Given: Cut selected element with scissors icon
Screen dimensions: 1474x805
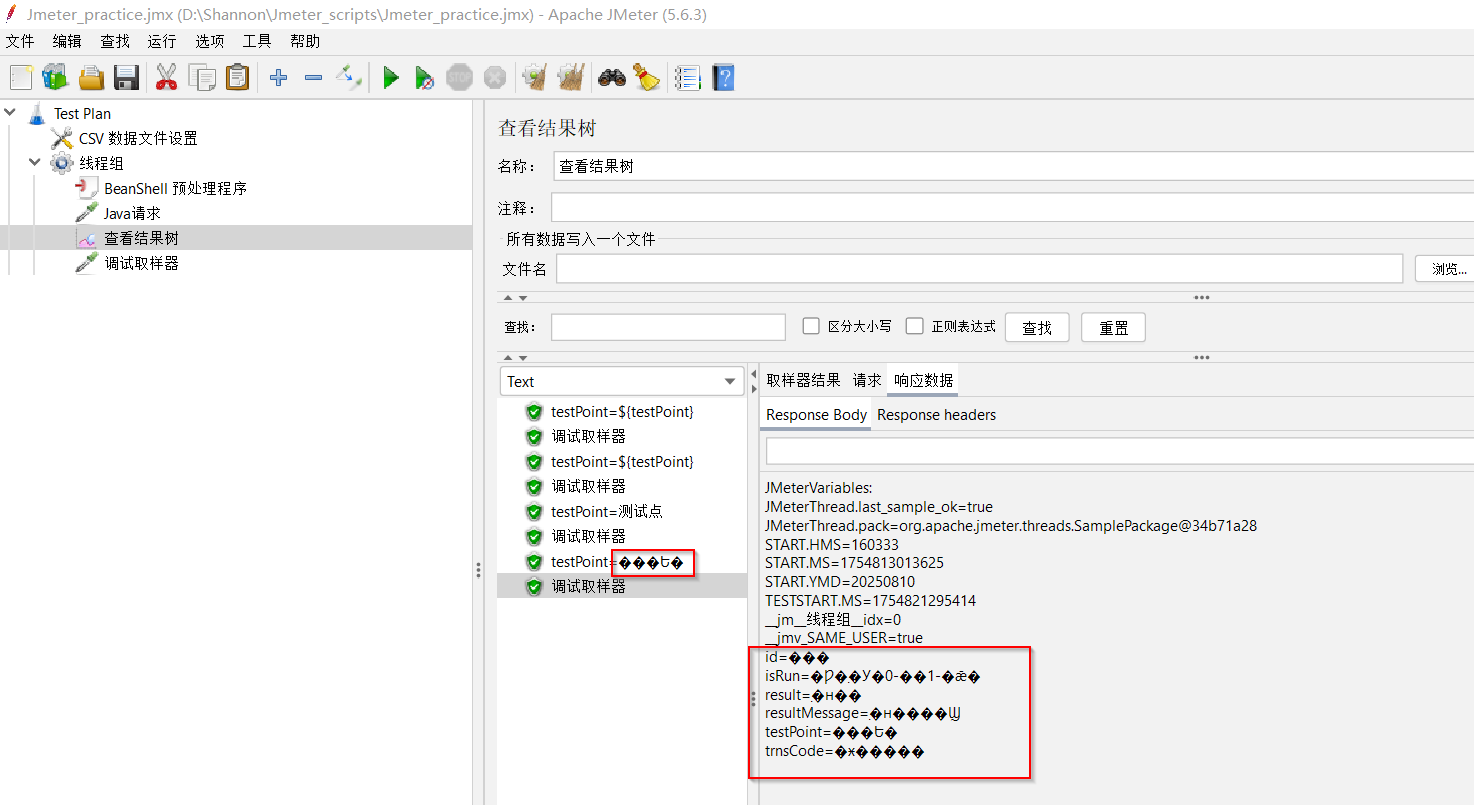Looking at the screenshot, I should point(166,77).
